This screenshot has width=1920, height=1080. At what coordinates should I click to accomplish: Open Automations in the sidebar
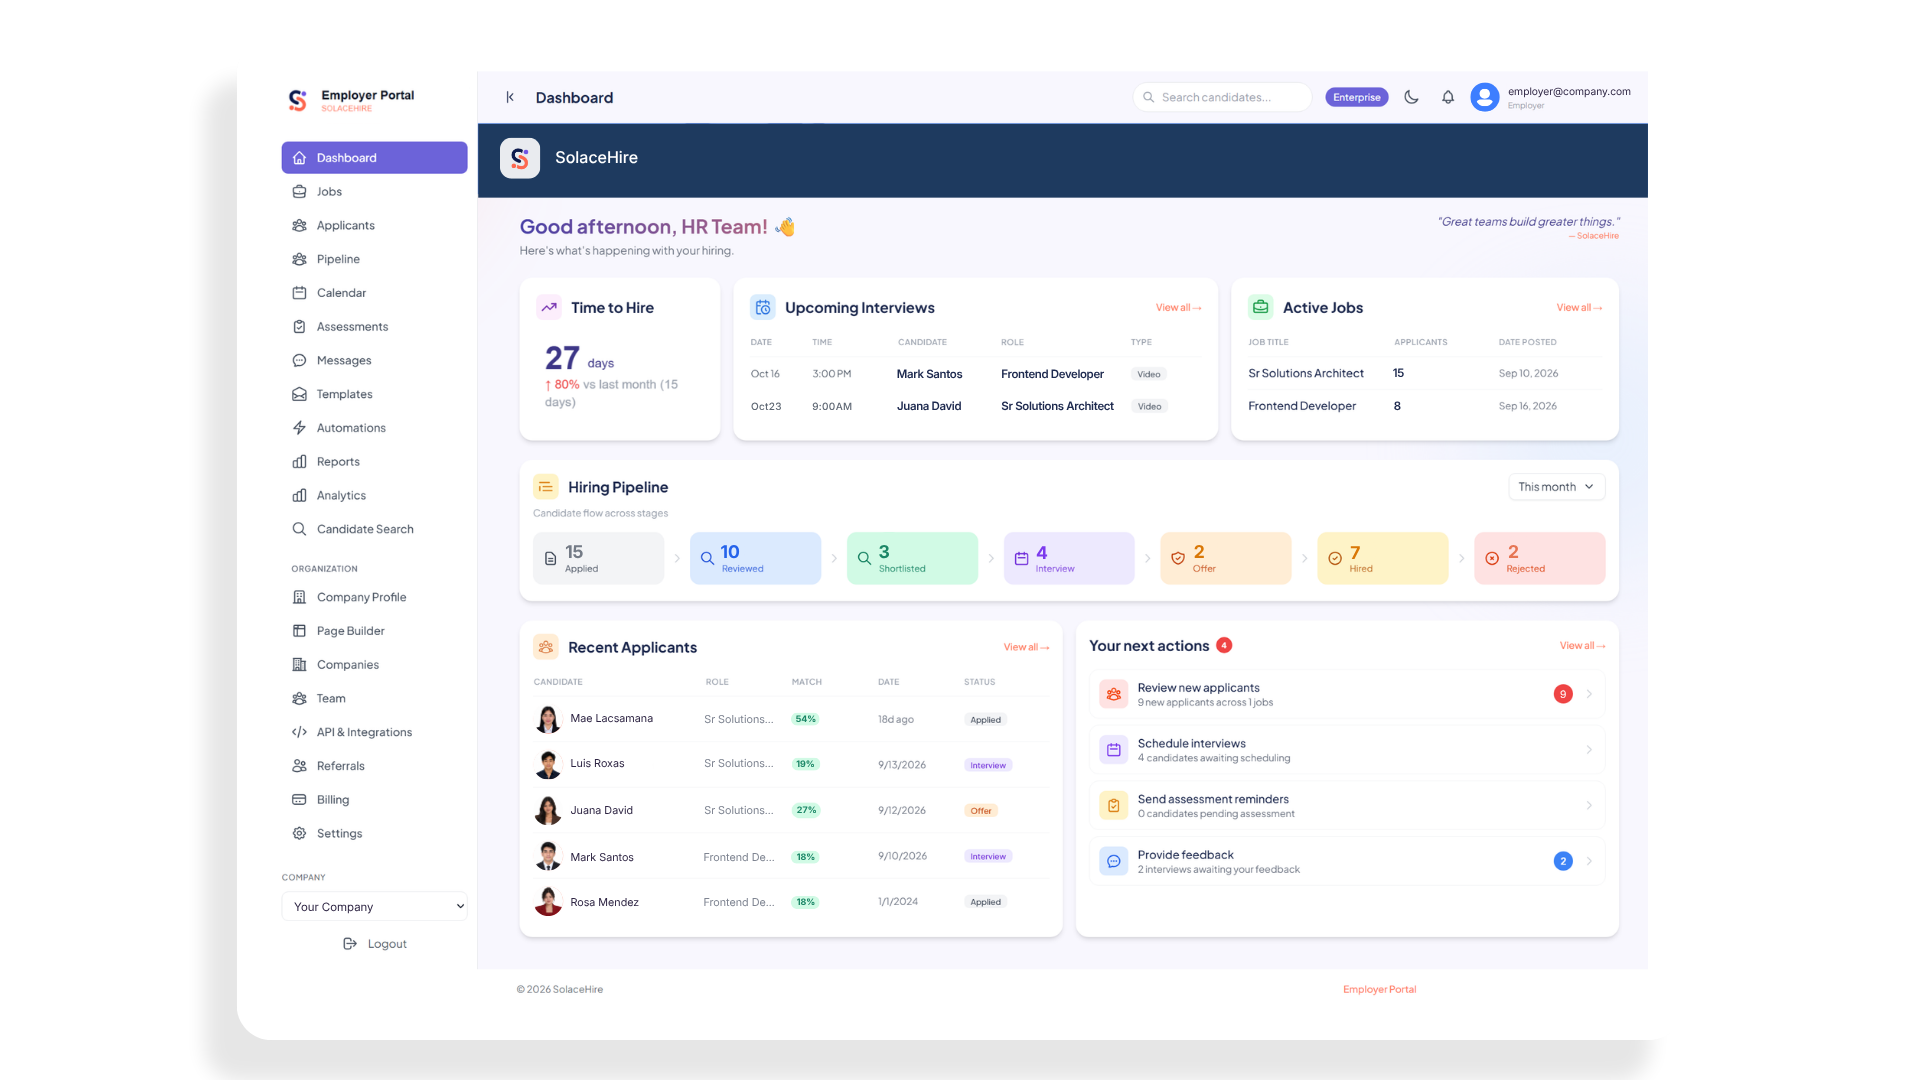click(374, 428)
